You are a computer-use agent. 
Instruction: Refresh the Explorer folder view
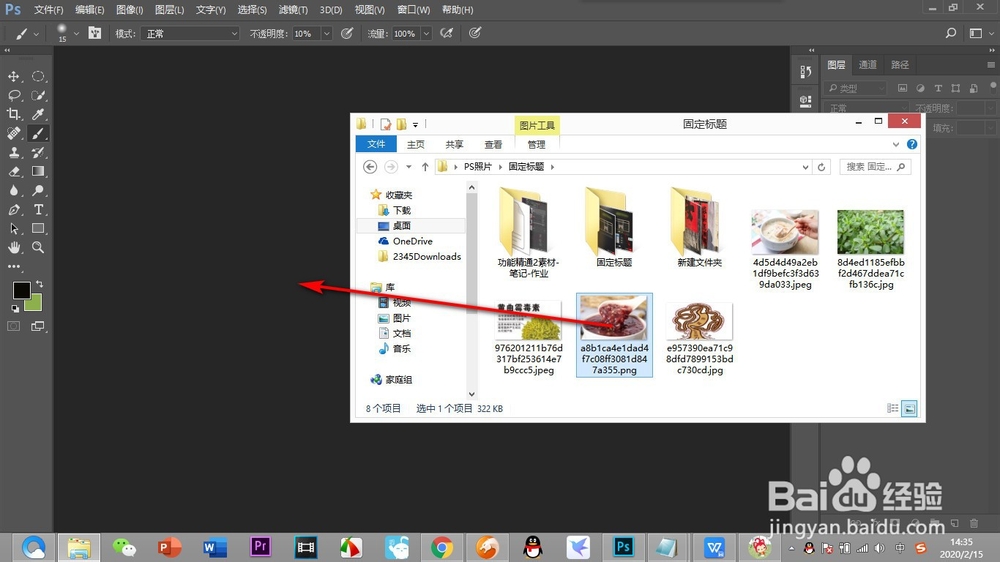pyautogui.click(x=821, y=167)
